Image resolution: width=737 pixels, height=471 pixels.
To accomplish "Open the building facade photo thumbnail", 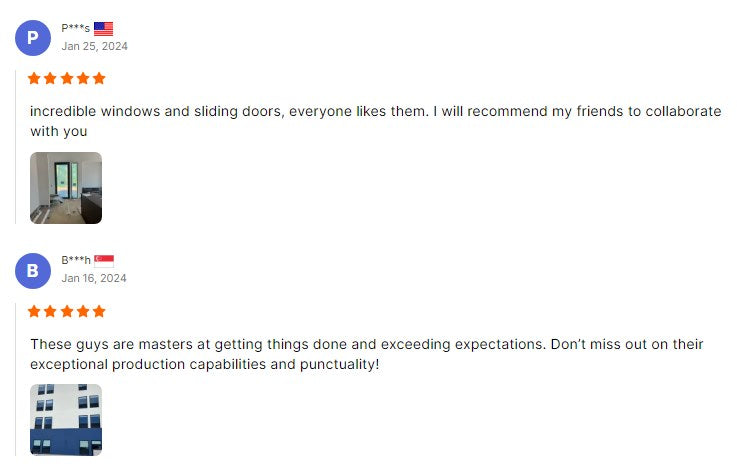I will (x=66, y=420).
